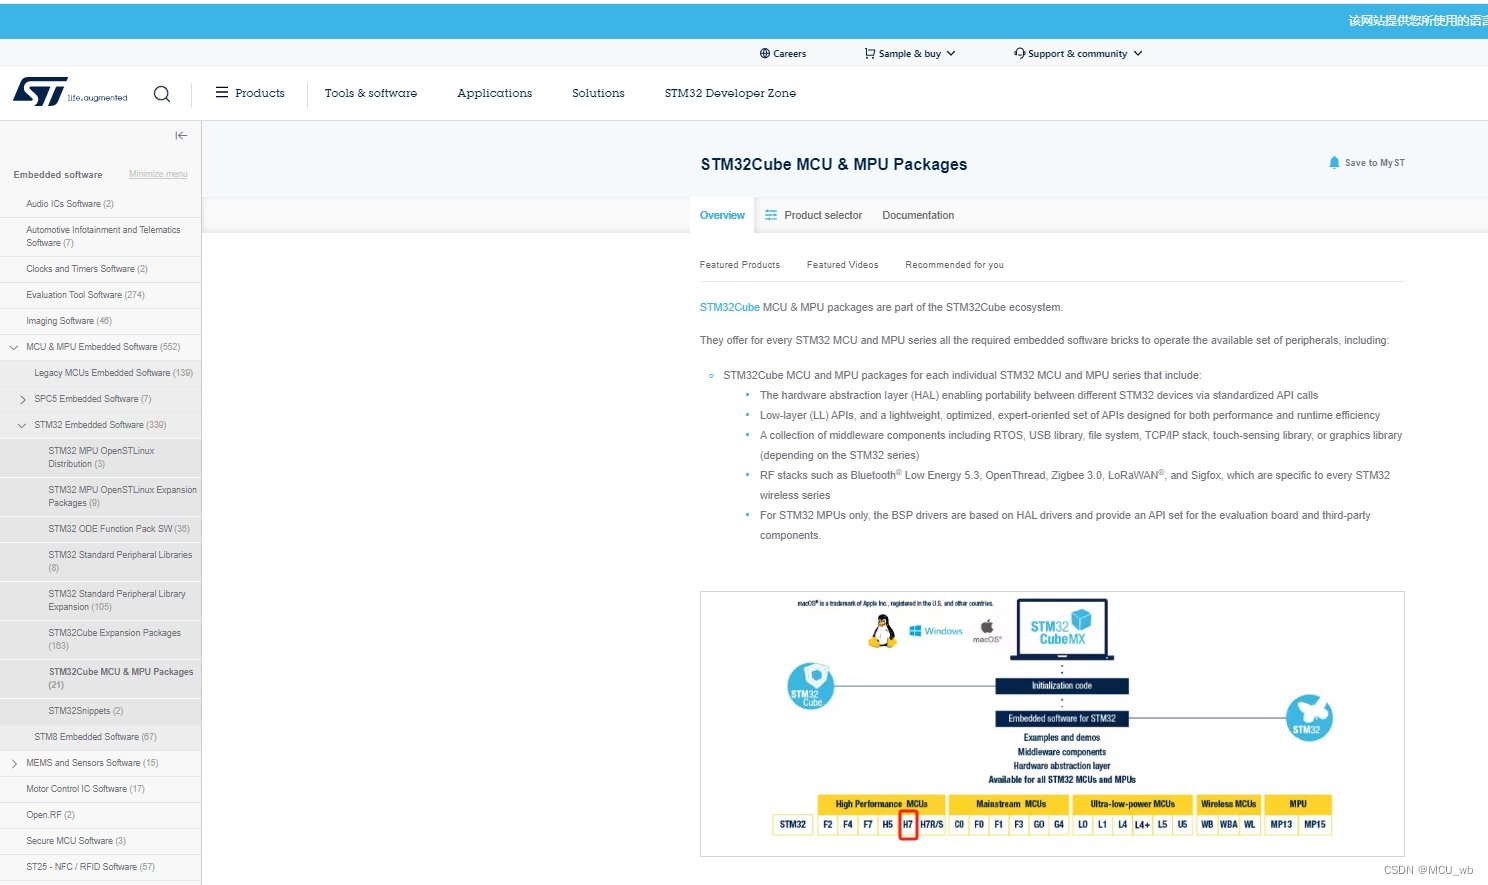Click the Product selector filter icon
Image resolution: width=1488 pixels, height=885 pixels.
(771, 215)
